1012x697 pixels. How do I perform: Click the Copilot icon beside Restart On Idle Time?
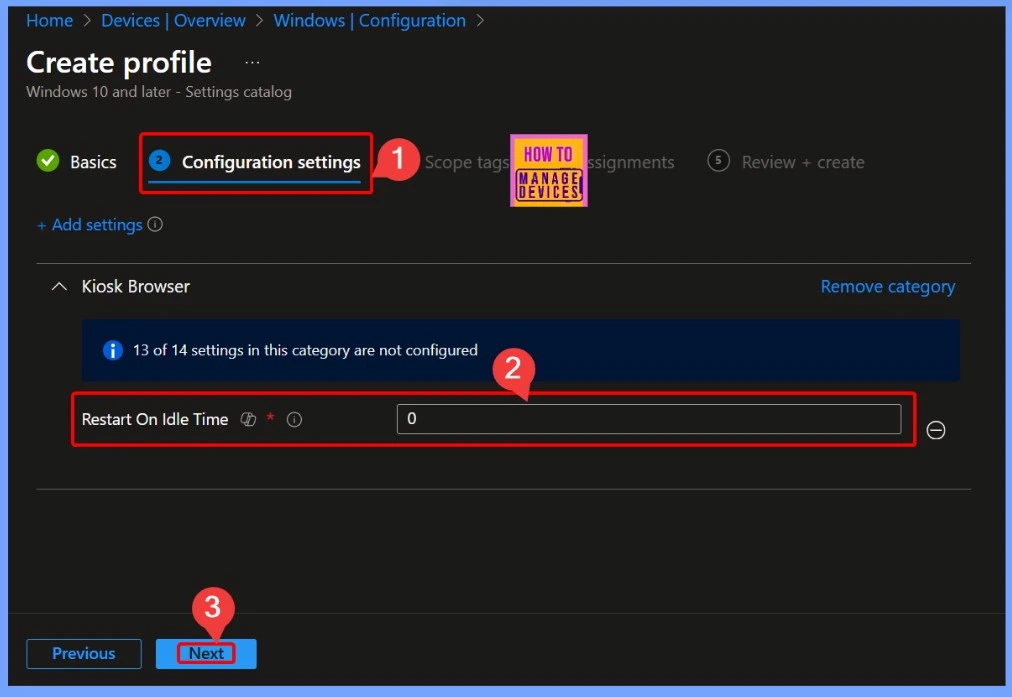249,420
